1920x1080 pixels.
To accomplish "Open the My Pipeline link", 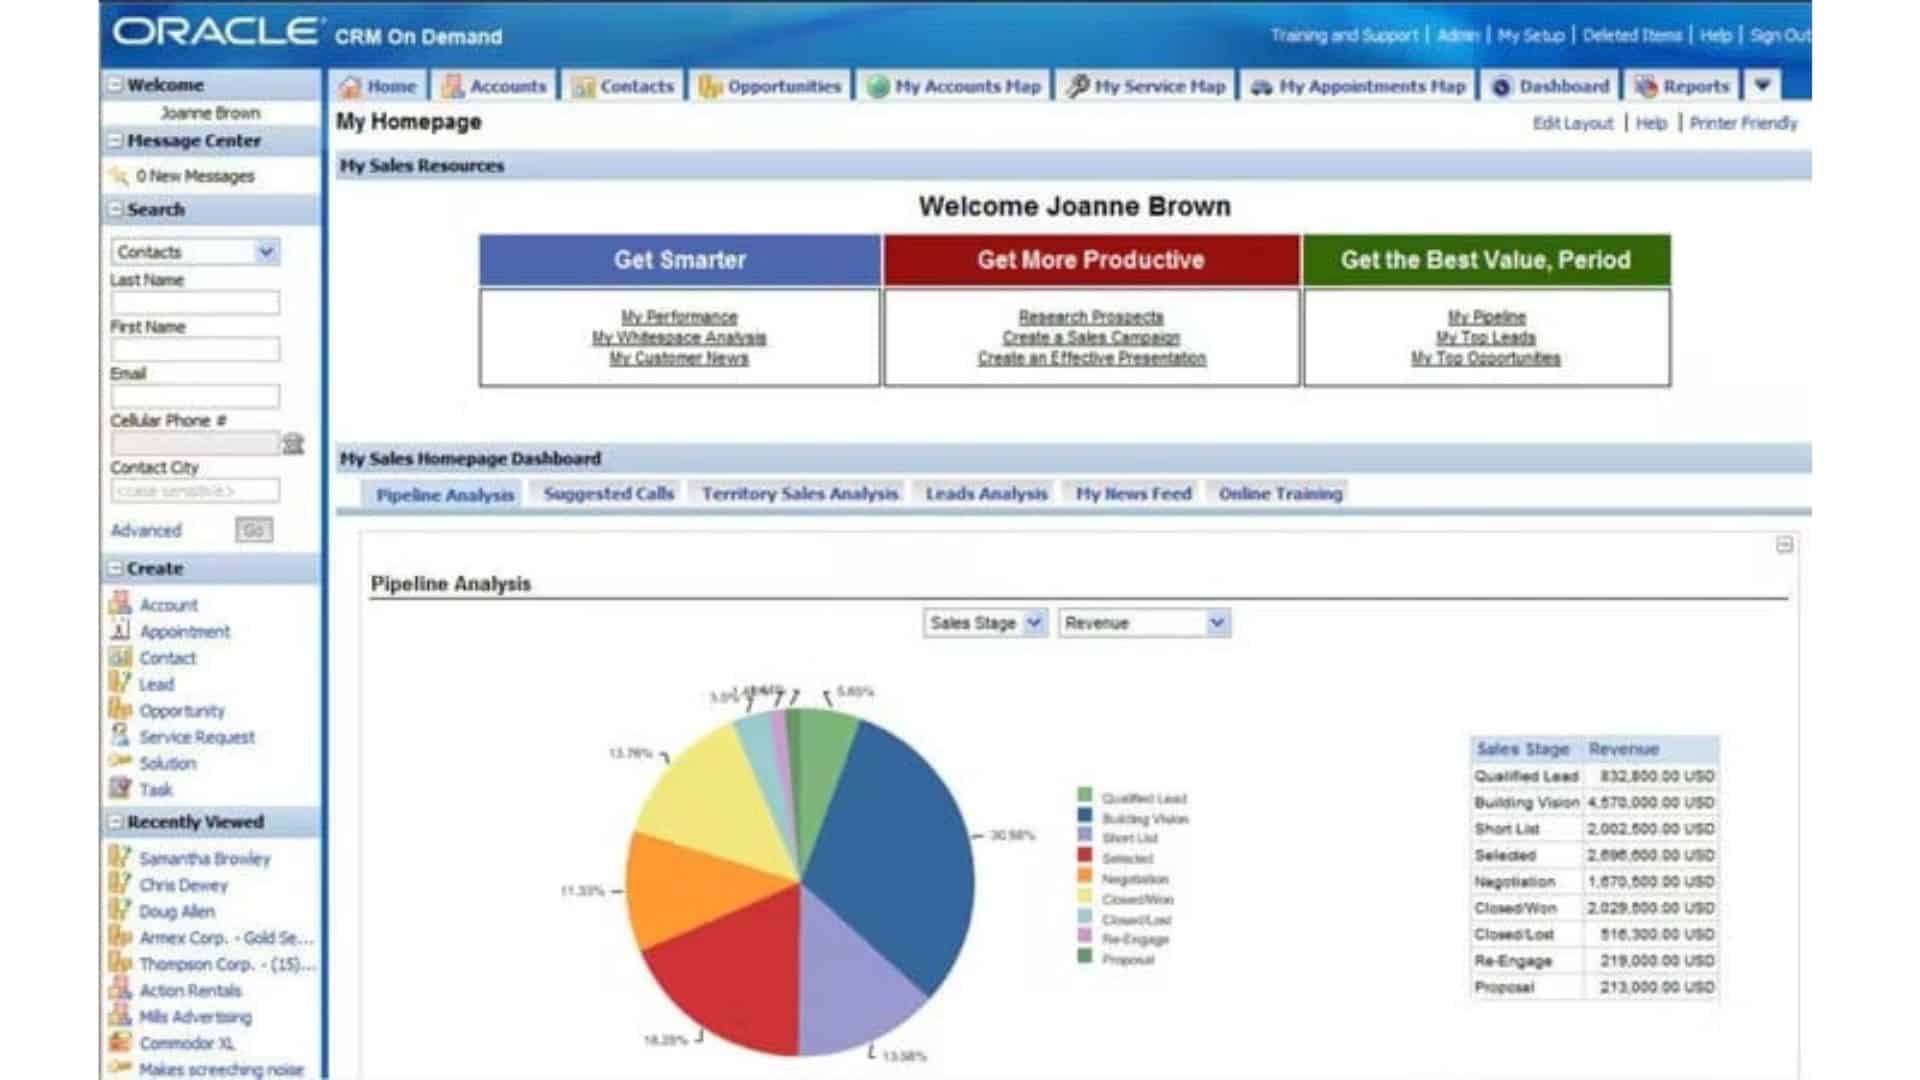I will pos(1487,317).
